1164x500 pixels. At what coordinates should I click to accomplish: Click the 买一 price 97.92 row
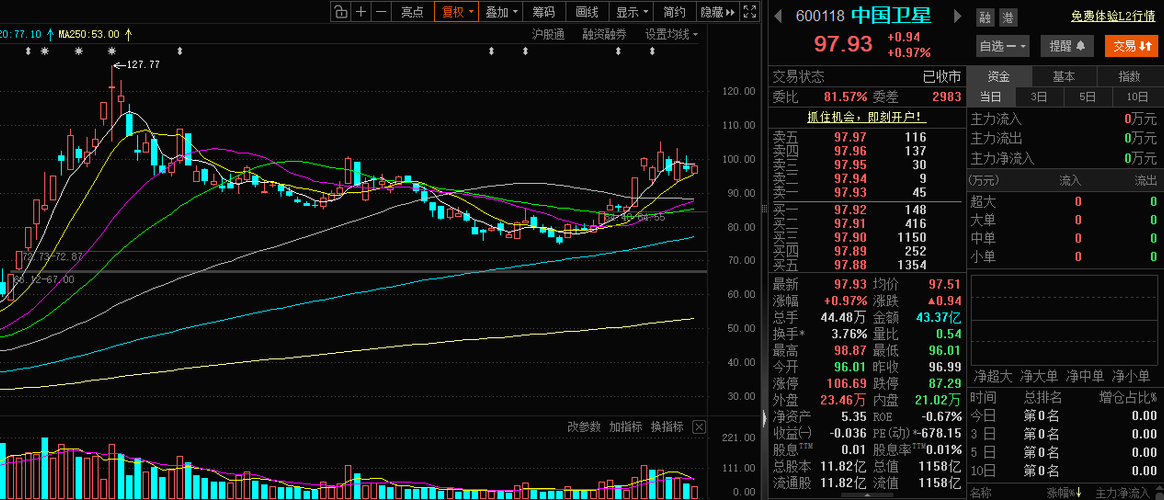pyautogui.click(x=867, y=209)
